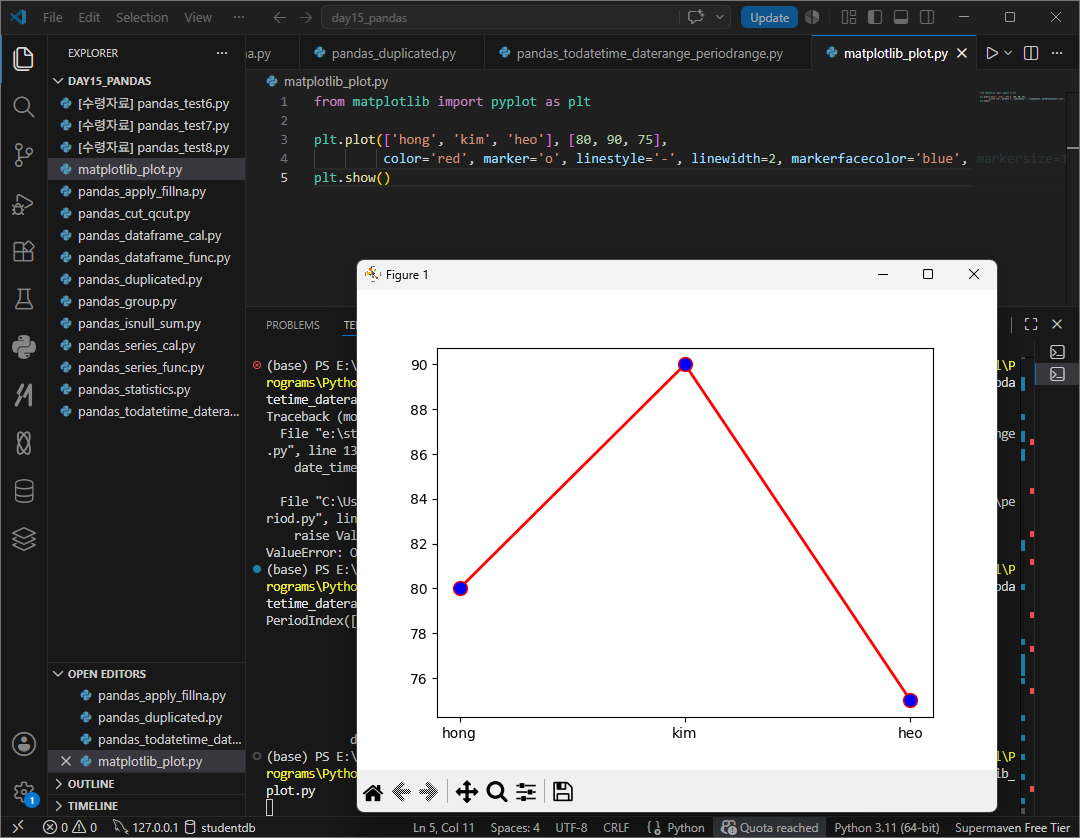This screenshot has width=1080, height=838.
Task: Toggle the secondary side bar layout icon
Action: [x=927, y=17]
